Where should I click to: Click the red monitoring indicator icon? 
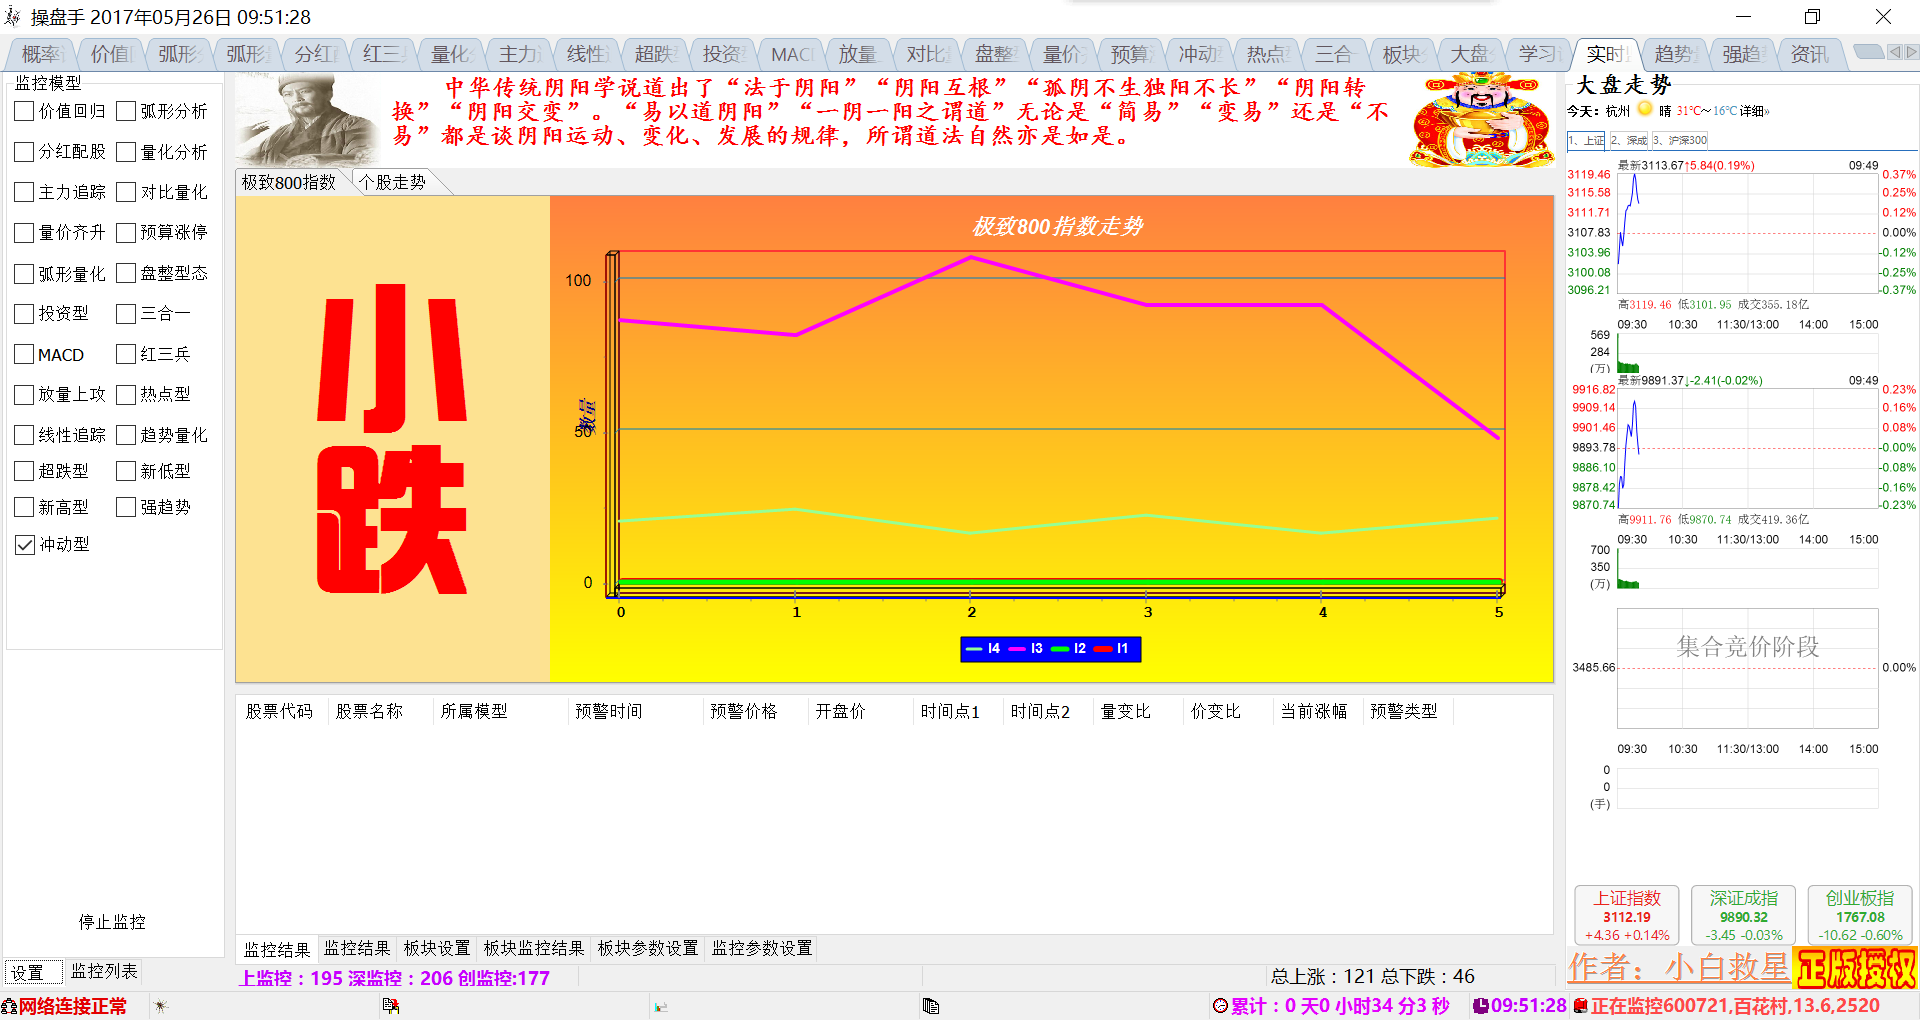pos(1580,1006)
